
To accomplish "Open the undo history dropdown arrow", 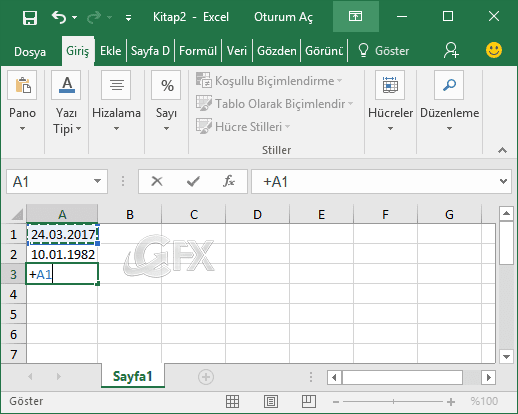I will (75, 17).
